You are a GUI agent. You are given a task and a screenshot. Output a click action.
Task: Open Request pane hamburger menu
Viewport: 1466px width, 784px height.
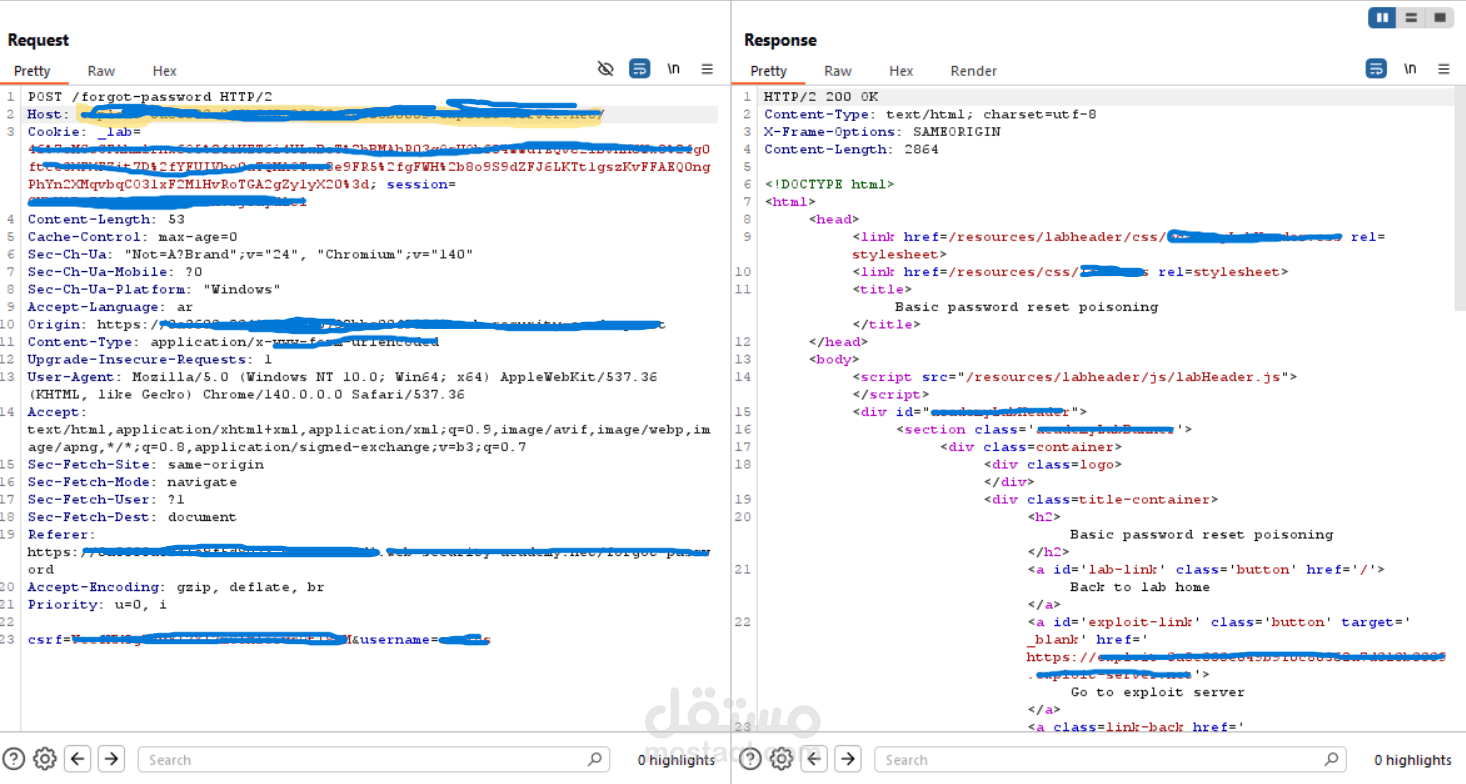[x=707, y=69]
